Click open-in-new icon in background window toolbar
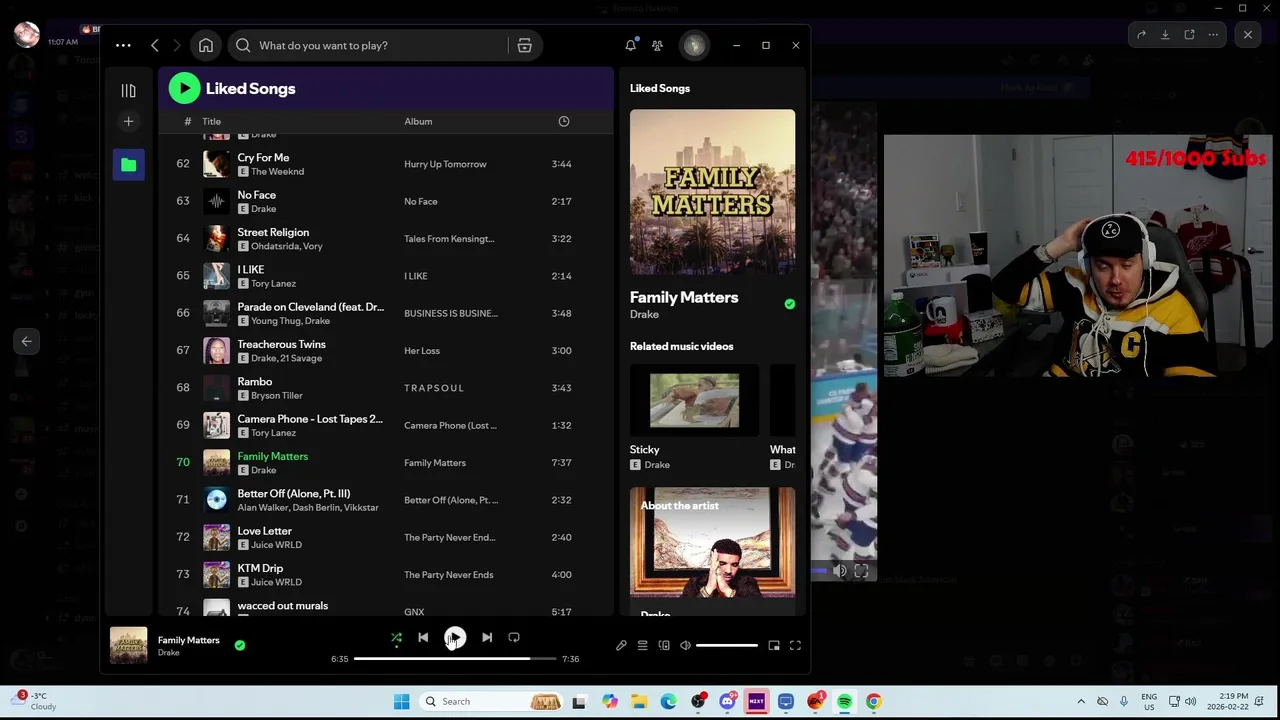This screenshot has width=1280, height=720. 1189,35
